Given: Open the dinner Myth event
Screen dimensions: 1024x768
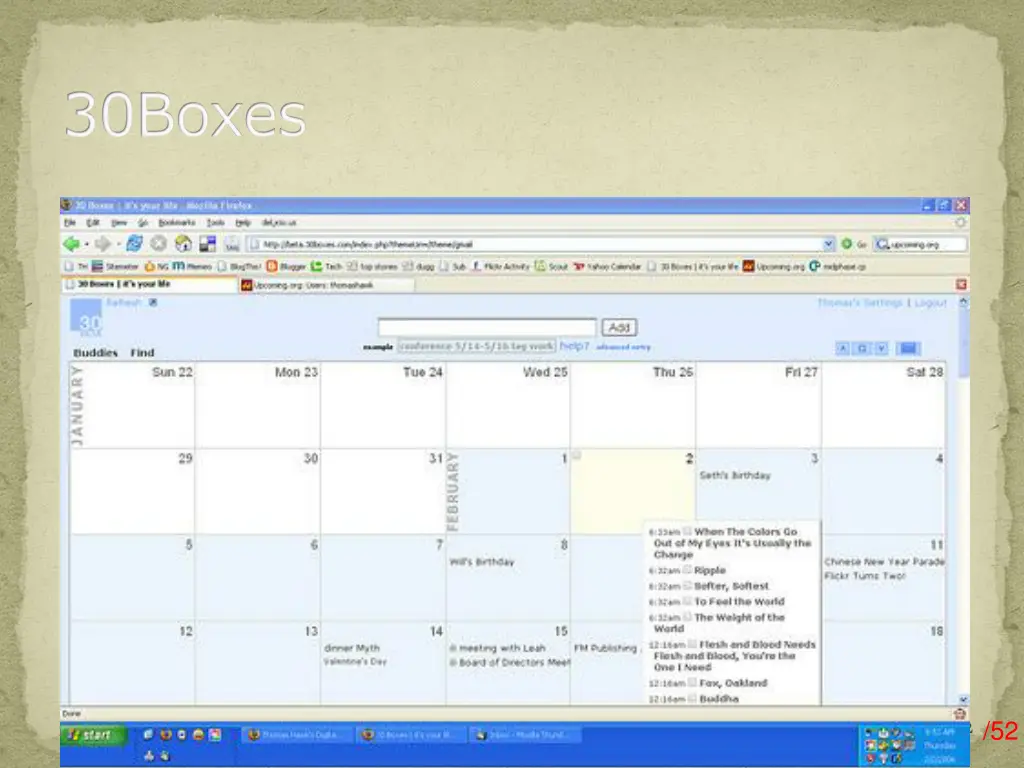Looking at the screenshot, I should pos(352,648).
